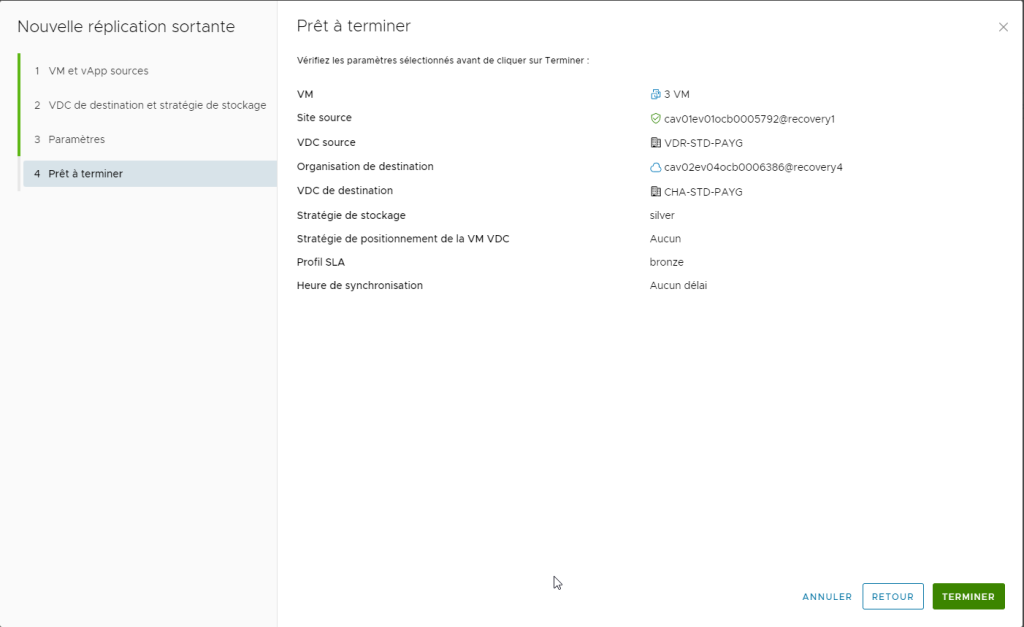This screenshot has width=1024, height=627.
Task: Click the green shield icon beside cav01ev01ocb0005792@recovery1
Action: point(655,118)
